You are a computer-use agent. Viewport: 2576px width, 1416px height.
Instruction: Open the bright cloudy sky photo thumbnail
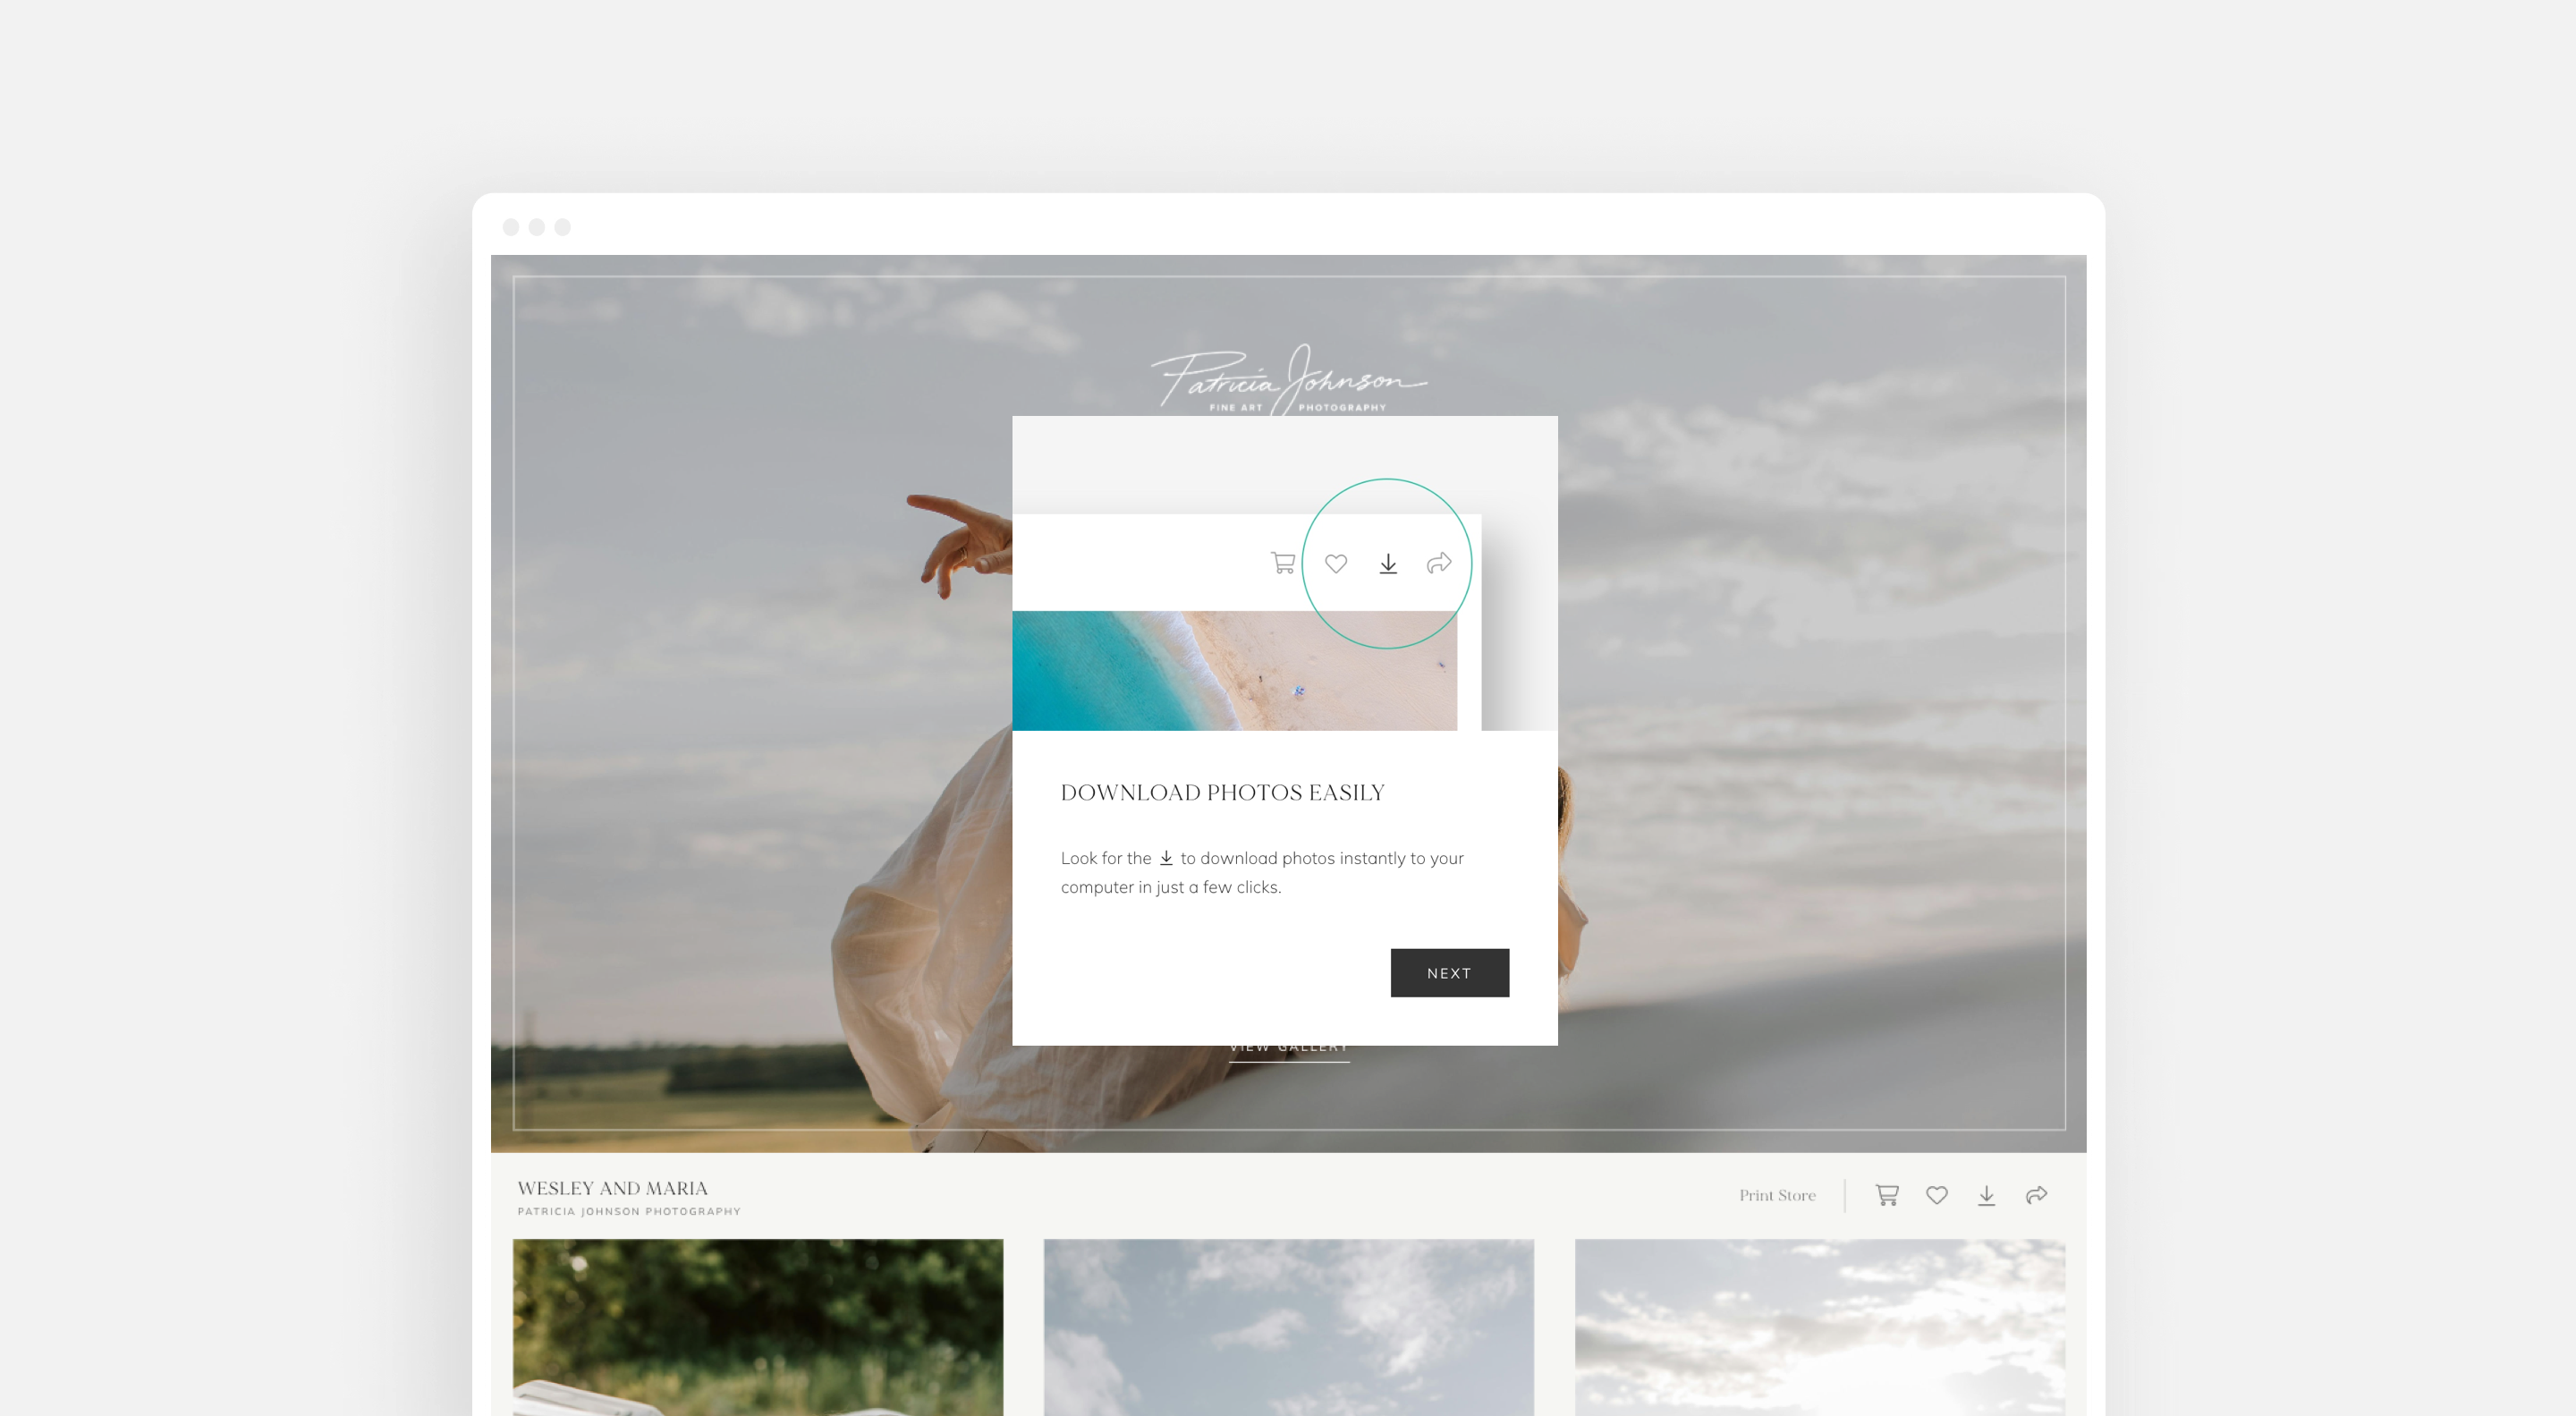point(1819,1327)
